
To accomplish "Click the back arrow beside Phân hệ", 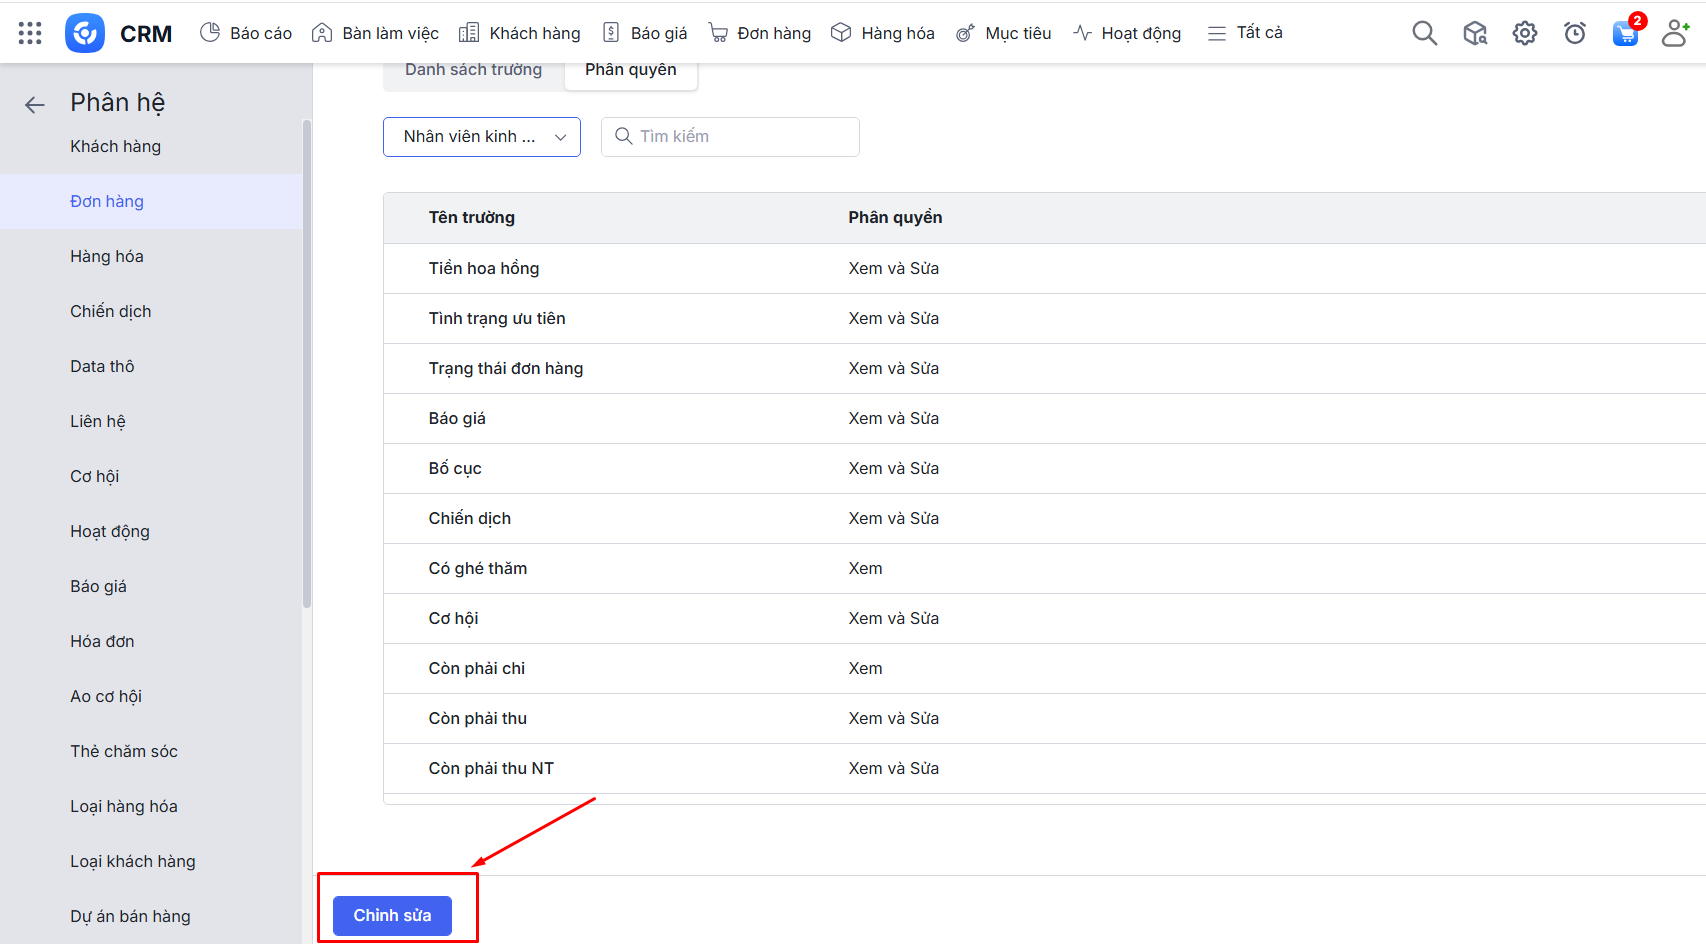I will [x=35, y=104].
